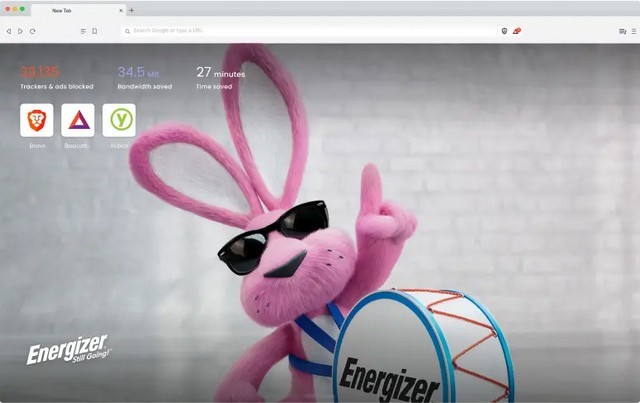Viewport: 640px width, 403px height.
Task: Click the search magnifier icon
Action: tap(127, 31)
